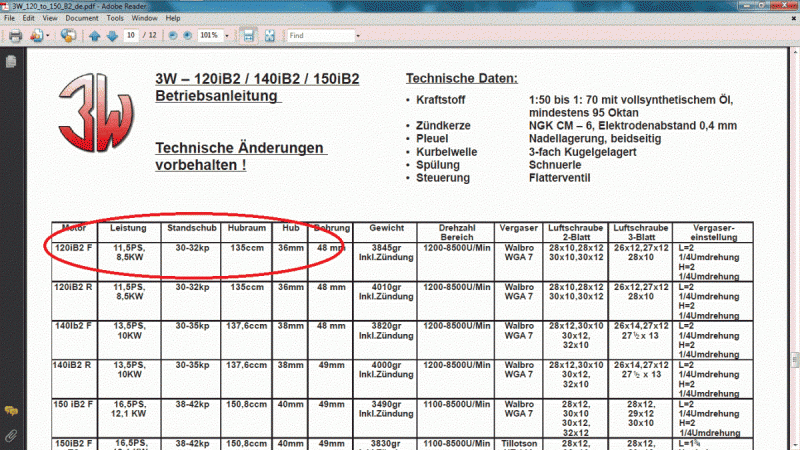
Task: Open the View menu
Action: pyautogui.click(x=49, y=18)
